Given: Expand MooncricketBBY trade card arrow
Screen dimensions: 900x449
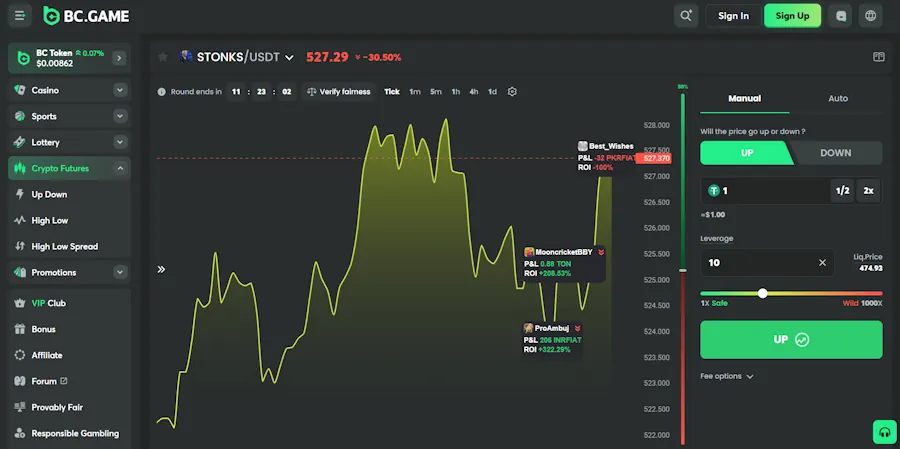Looking at the screenshot, I should [600, 252].
